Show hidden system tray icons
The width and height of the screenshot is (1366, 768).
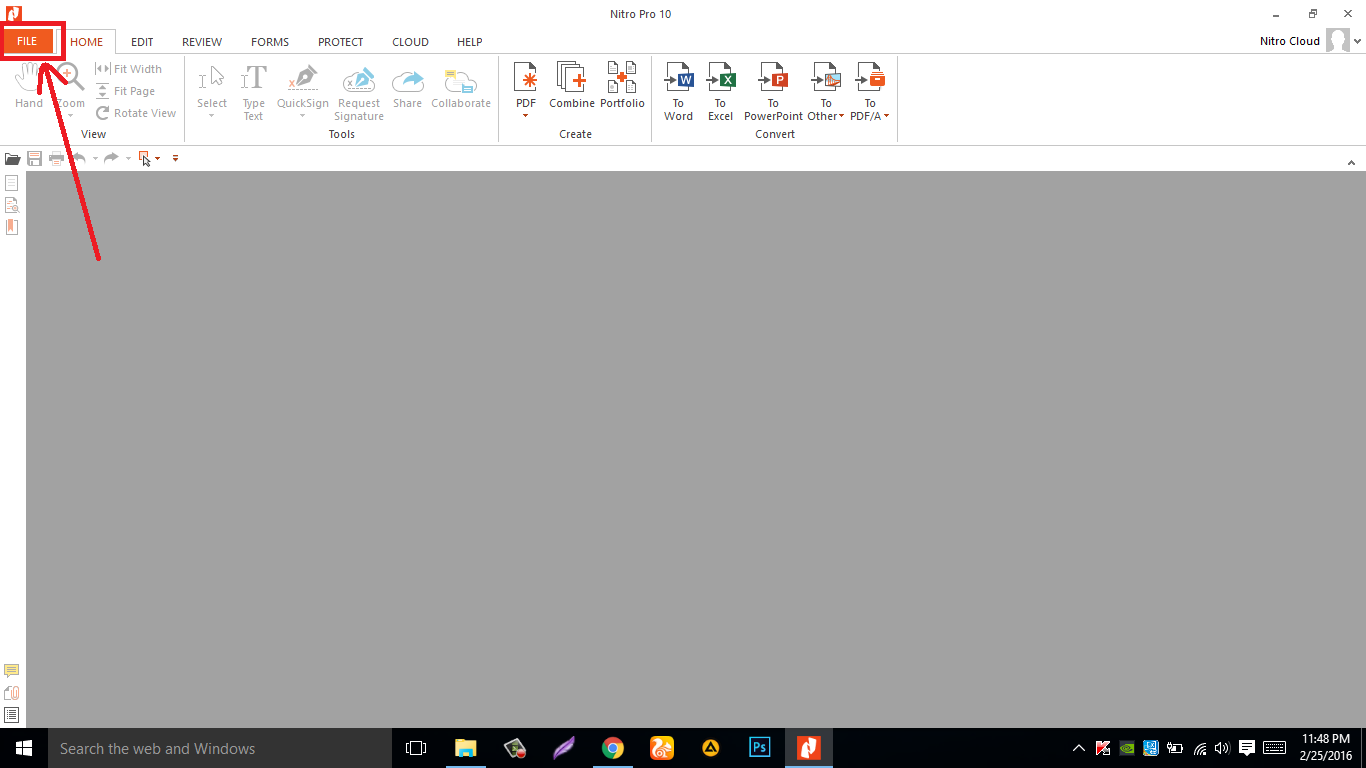pyautogui.click(x=1079, y=748)
